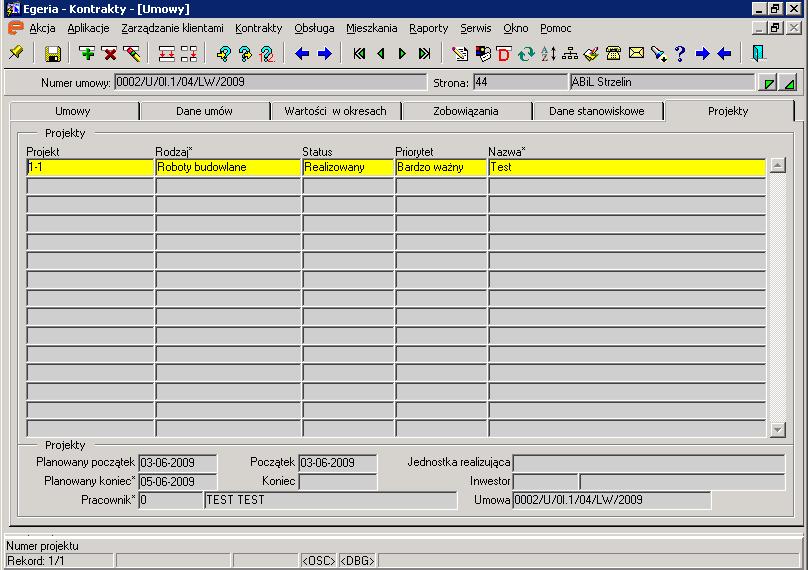Viewport: 808px width, 570px height.
Task: Click scrollbar up arrow of projects table
Action: pos(778,165)
